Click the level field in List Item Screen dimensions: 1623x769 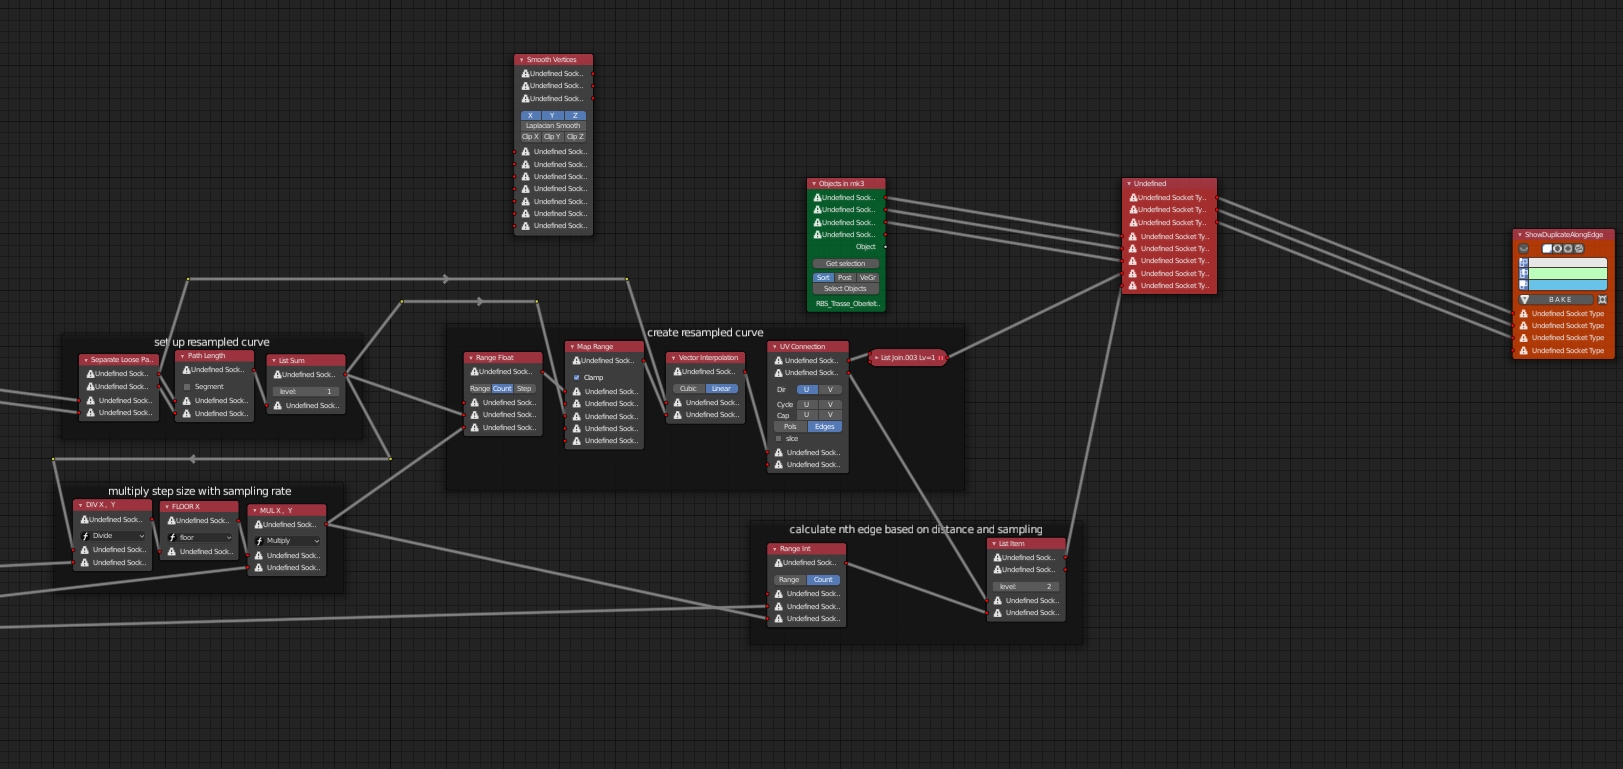coord(1026,587)
